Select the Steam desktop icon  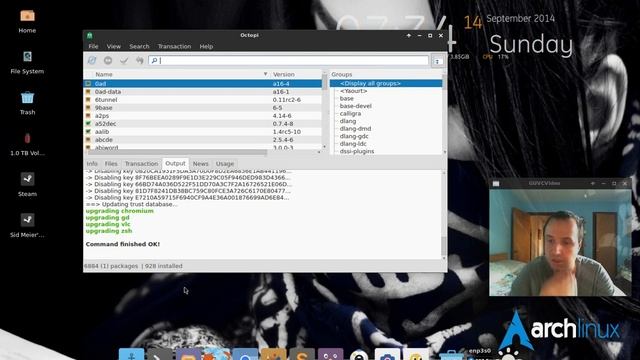(27, 184)
